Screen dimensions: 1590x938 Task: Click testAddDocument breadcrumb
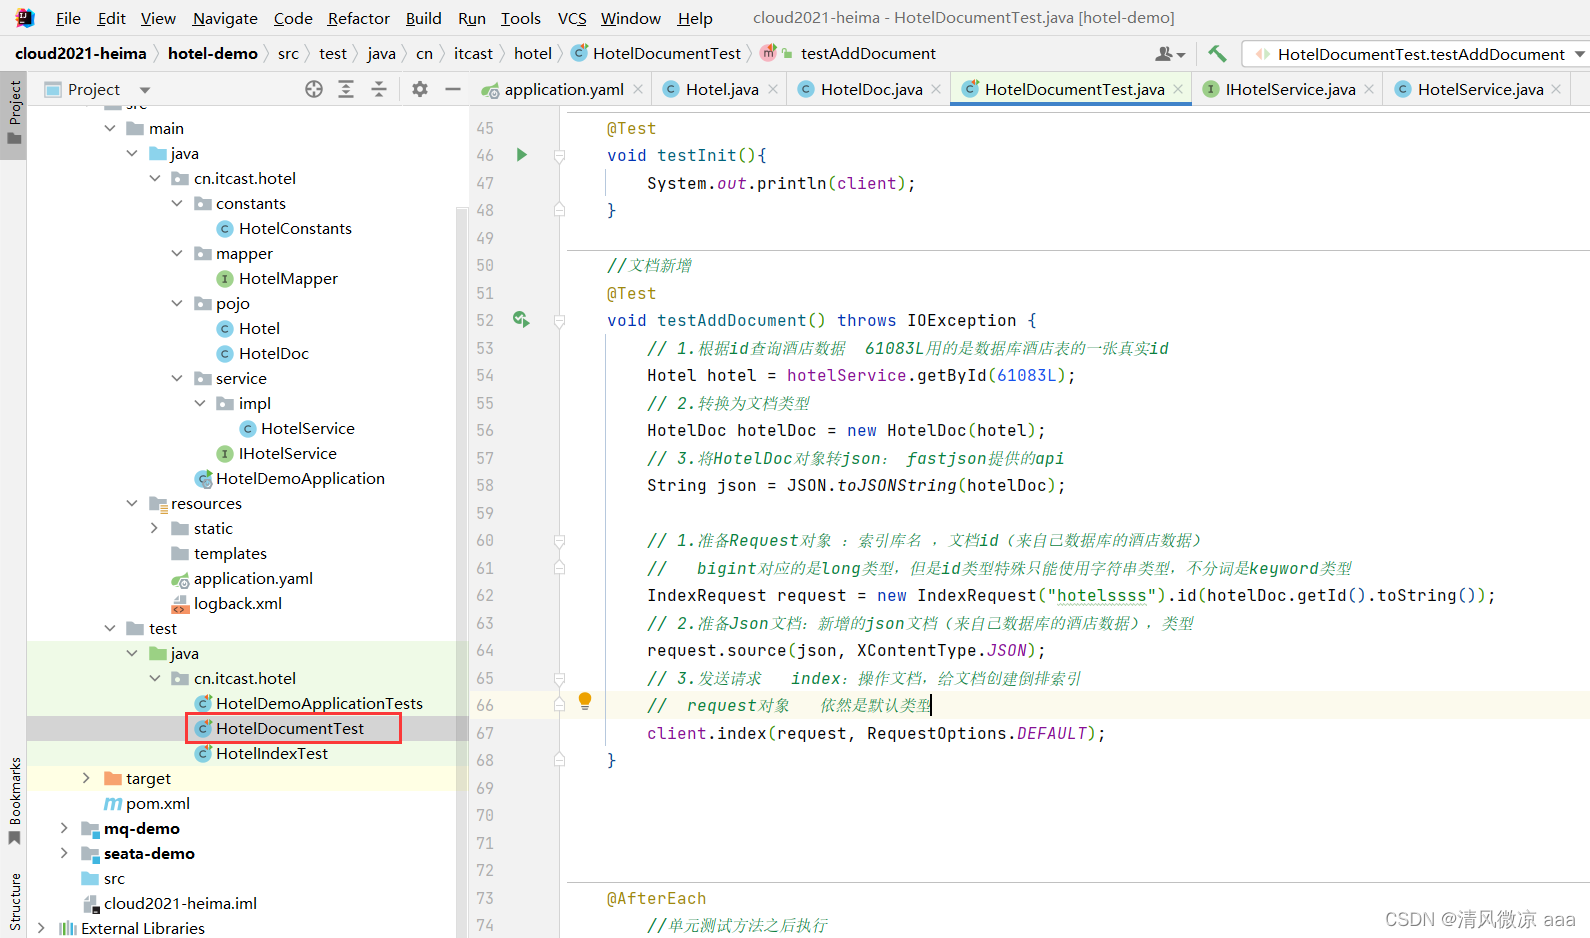[x=868, y=54]
